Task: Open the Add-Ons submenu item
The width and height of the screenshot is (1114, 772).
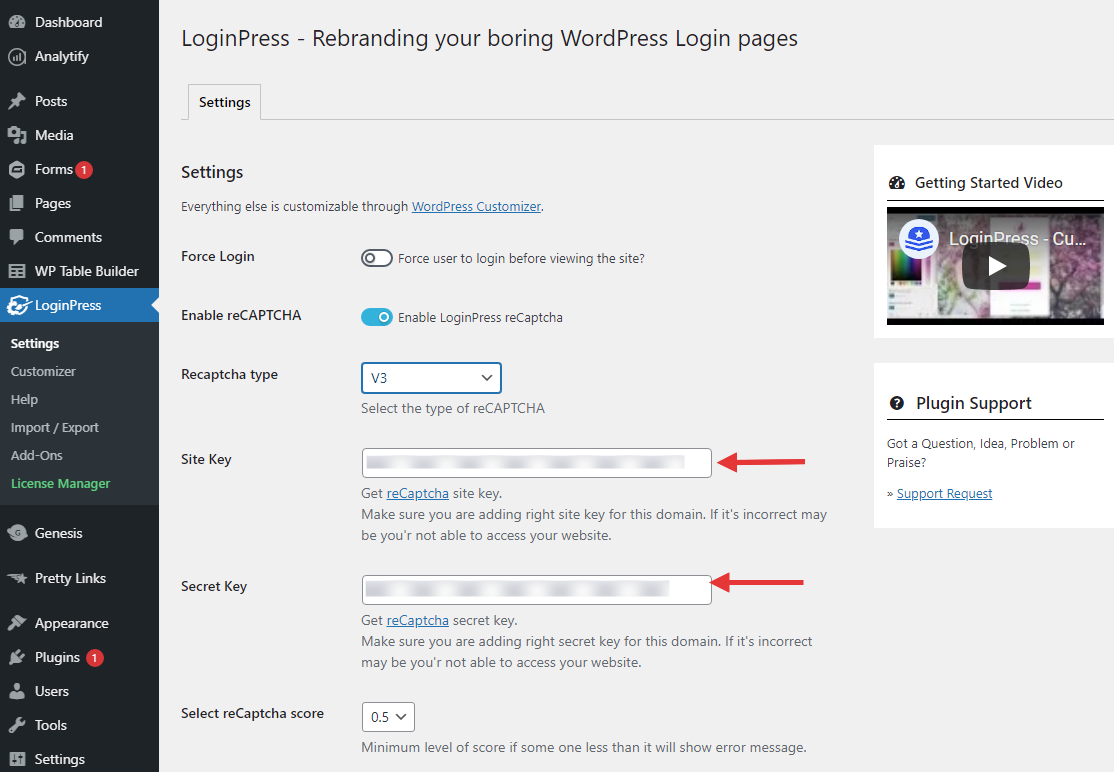Action: (36, 455)
